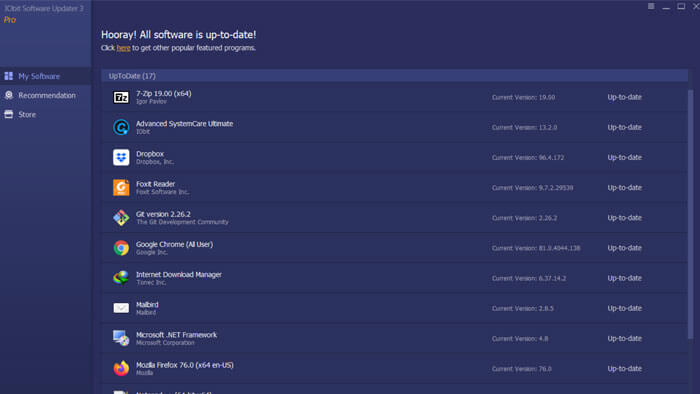The image size is (700, 394).
Task: Follow the 'here' featured programs link
Action: tap(123, 48)
